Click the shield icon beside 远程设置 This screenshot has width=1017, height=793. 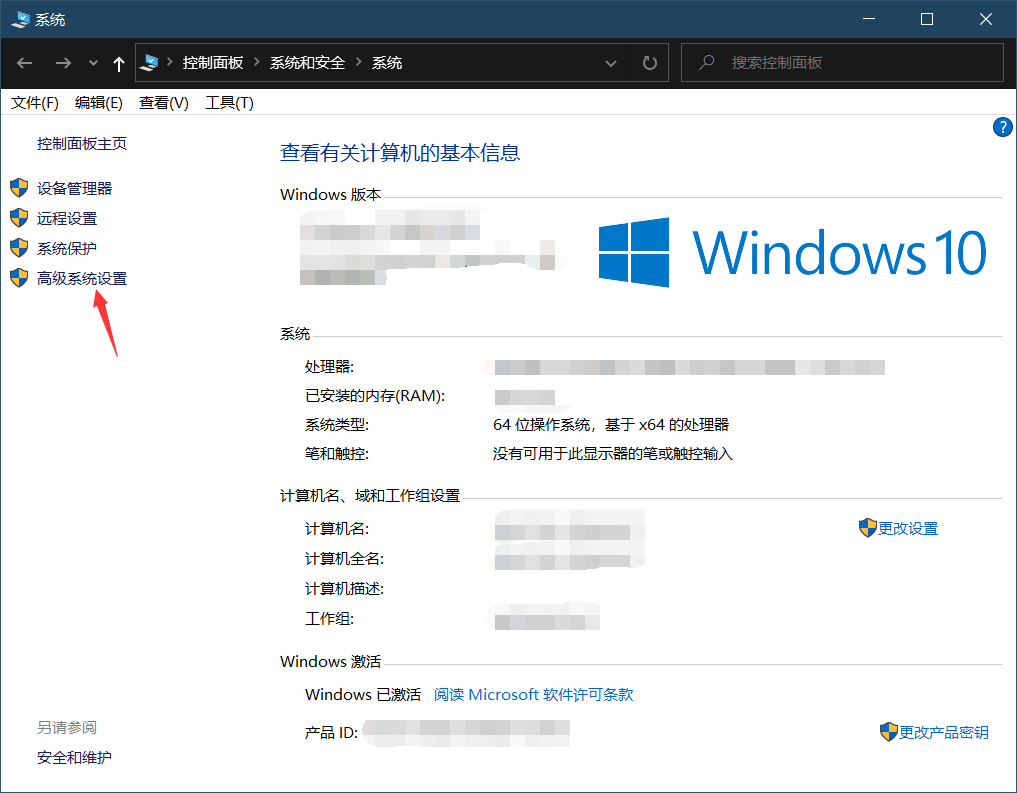click(19, 218)
